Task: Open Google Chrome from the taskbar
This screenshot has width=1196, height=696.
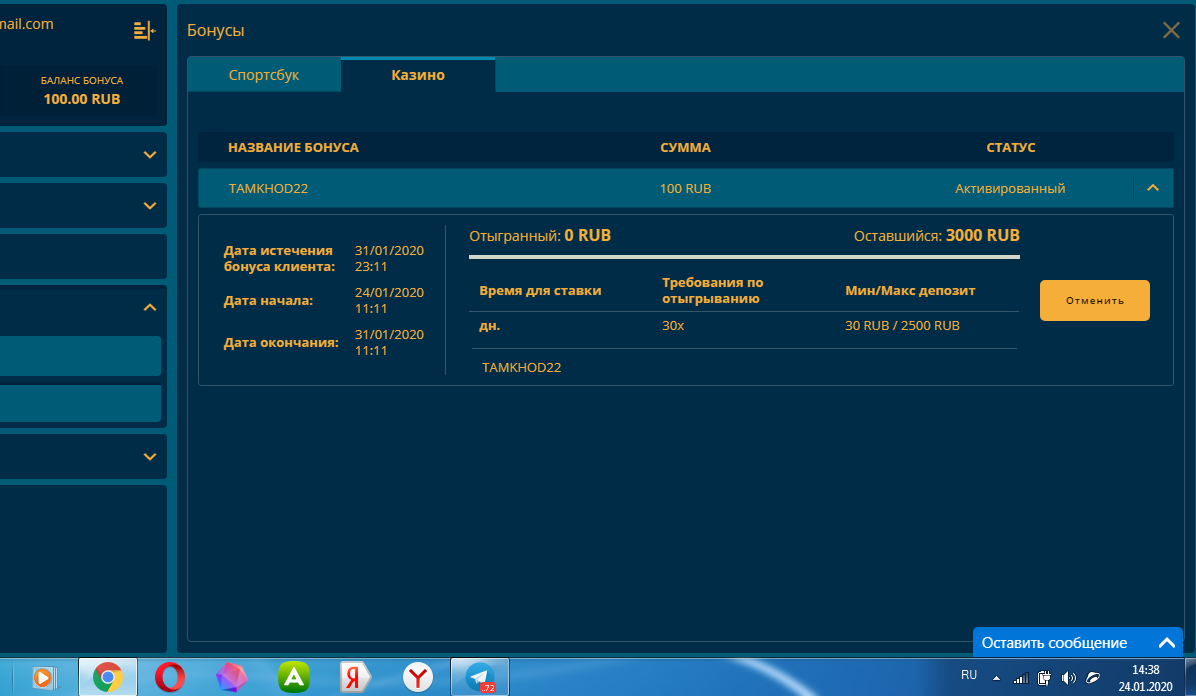Action: tap(108, 677)
